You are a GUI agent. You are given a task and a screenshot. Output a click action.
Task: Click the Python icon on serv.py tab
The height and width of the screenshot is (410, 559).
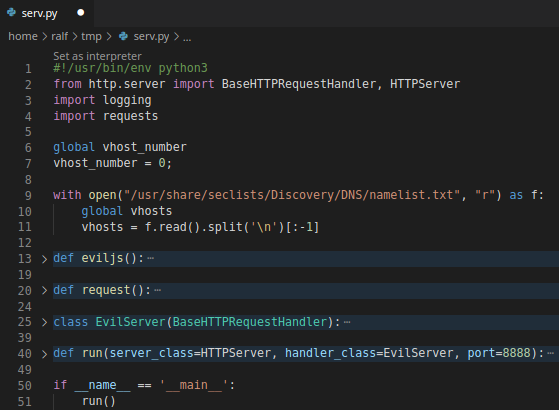pyautogui.click(x=11, y=13)
